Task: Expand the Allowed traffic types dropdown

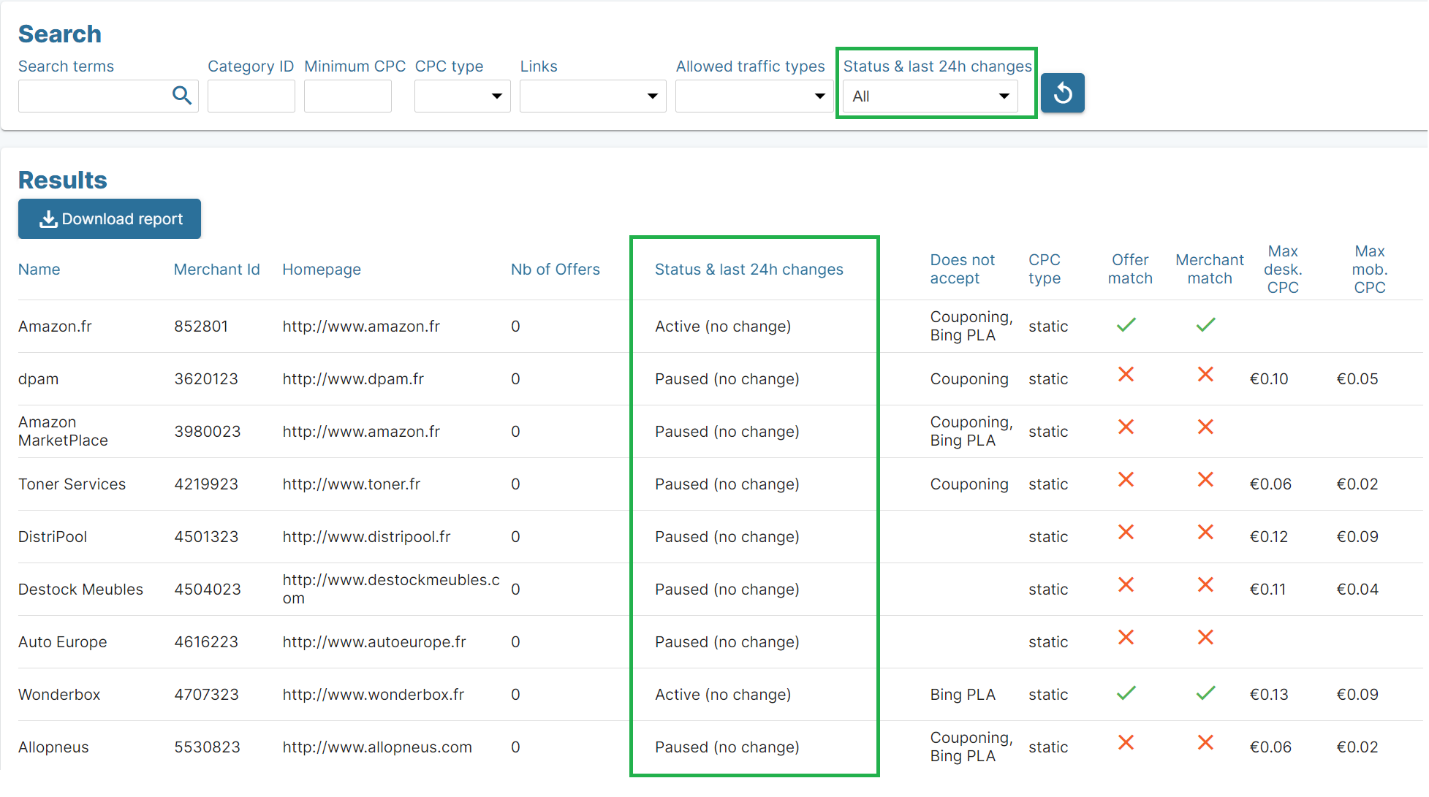Action: 754,96
